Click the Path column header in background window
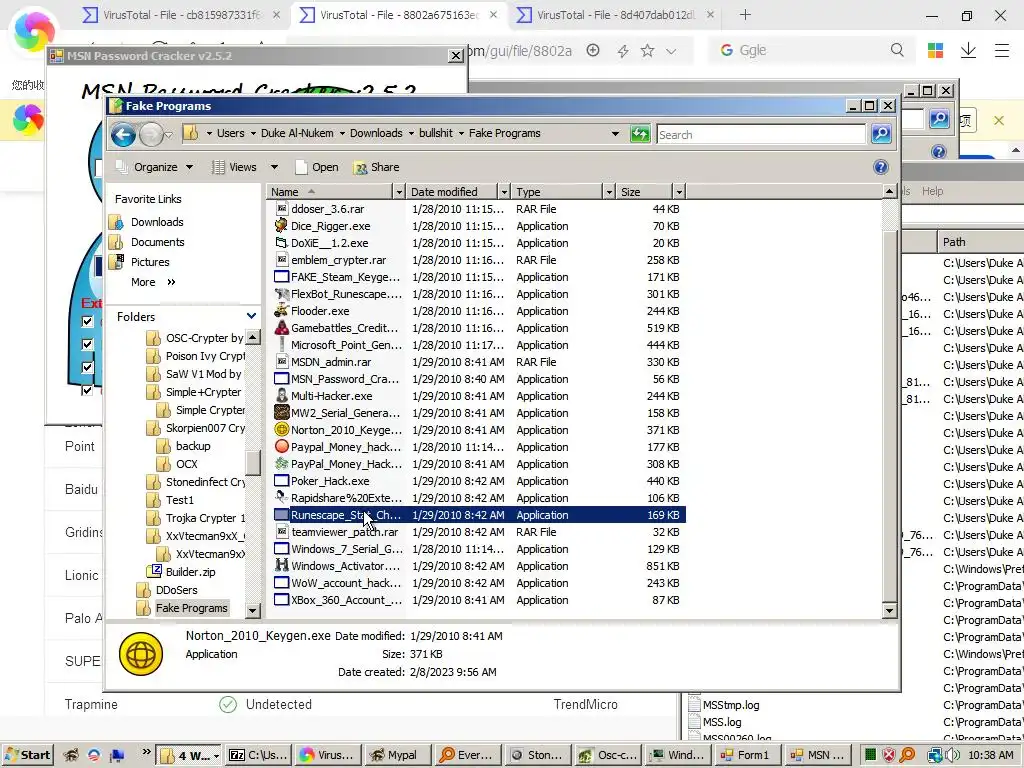Viewport: 1024px width, 768px height. point(980,242)
